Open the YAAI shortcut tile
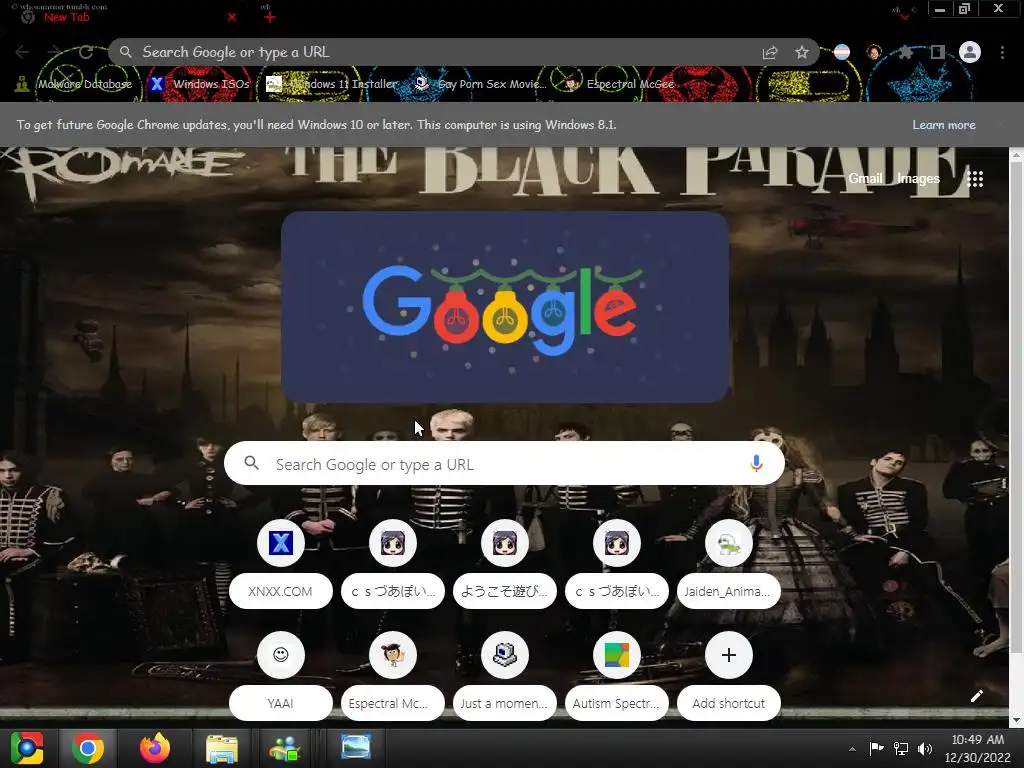Image resolution: width=1024 pixels, height=768 pixels. coord(281,677)
